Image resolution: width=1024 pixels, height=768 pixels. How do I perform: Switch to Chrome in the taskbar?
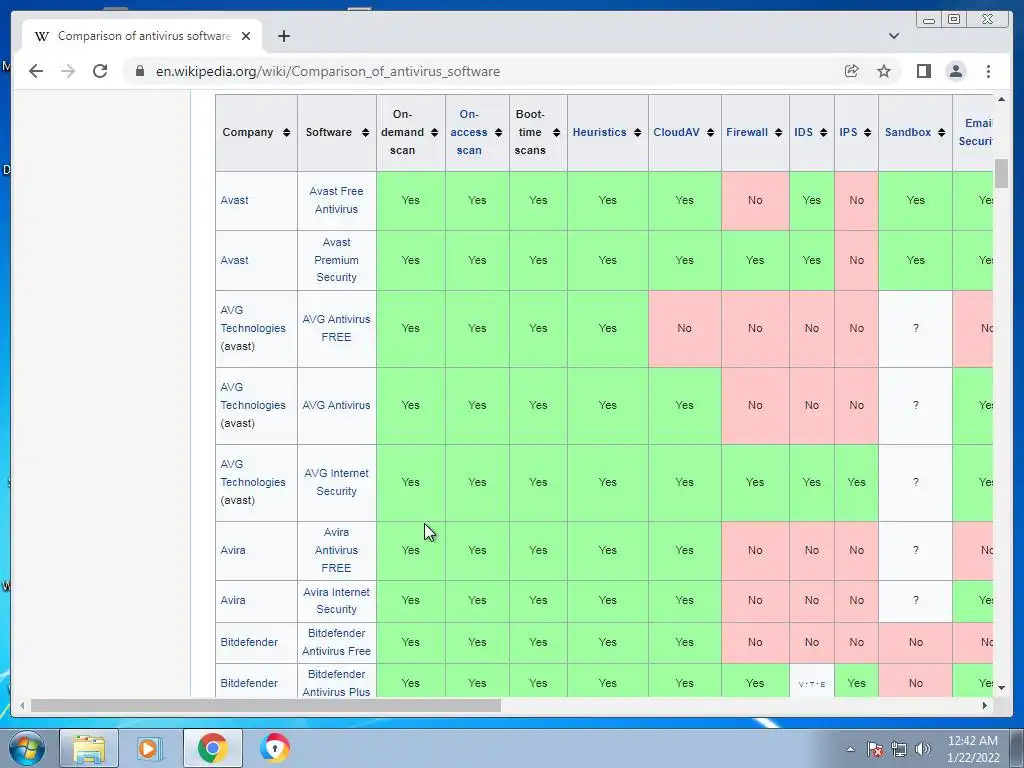(x=212, y=748)
